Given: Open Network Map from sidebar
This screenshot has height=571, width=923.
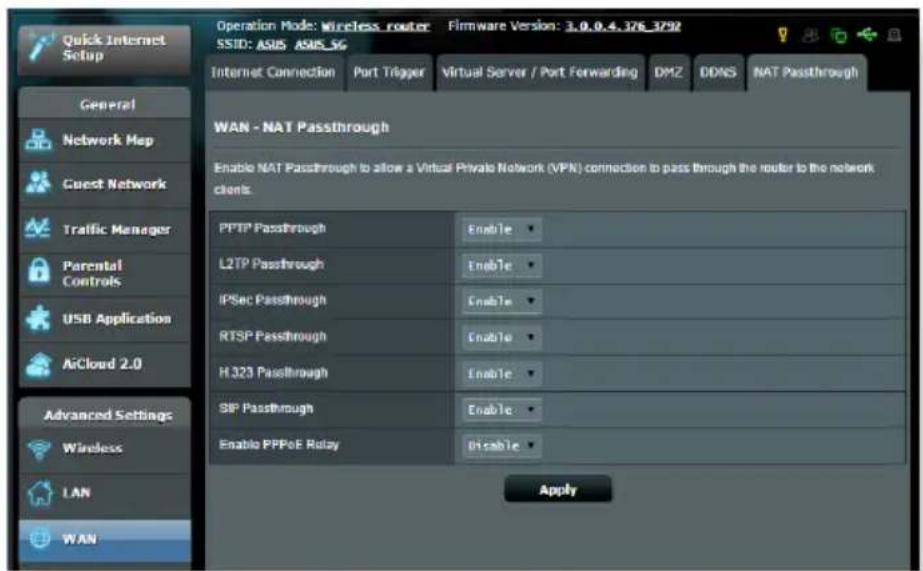Looking at the screenshot, I should tap(105, 140).
